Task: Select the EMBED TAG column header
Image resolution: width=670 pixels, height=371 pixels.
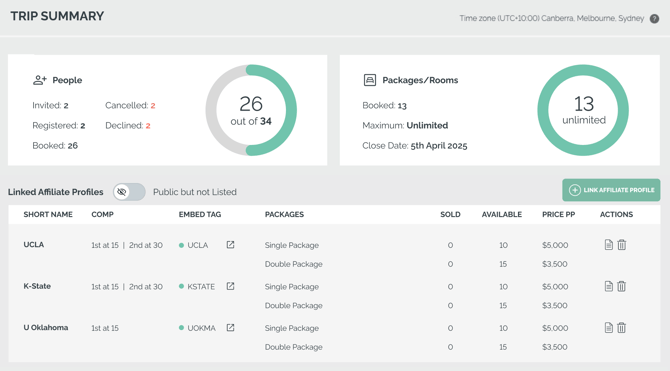Action: (x=200, y=215)
